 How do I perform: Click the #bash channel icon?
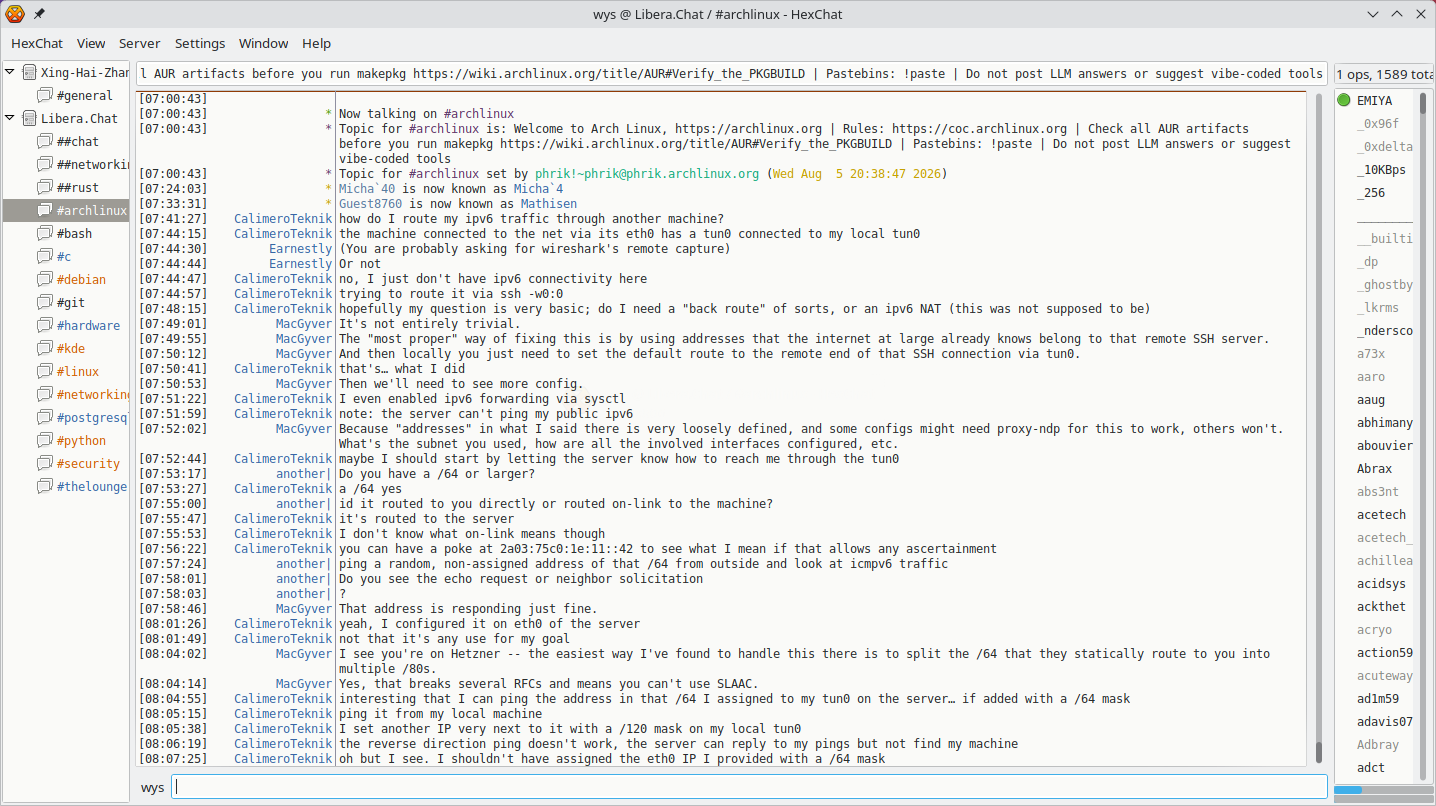[x=45, y=234]
